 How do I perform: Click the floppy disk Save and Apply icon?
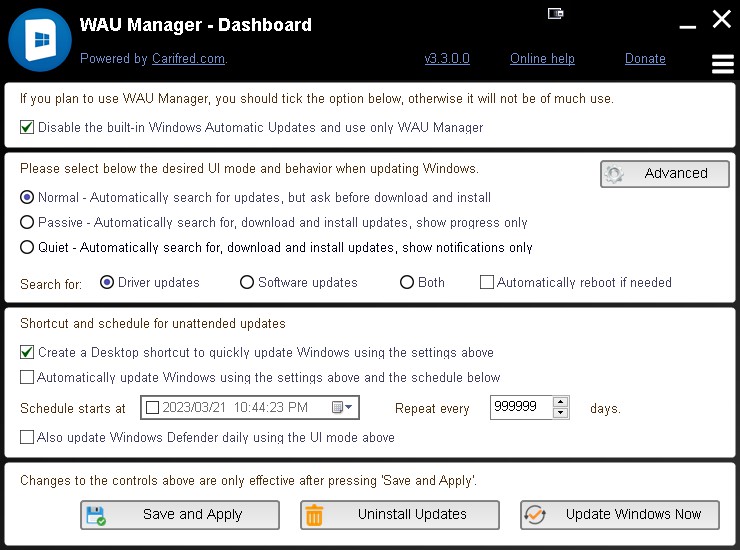pyautogui.click(x=96, y=515)
